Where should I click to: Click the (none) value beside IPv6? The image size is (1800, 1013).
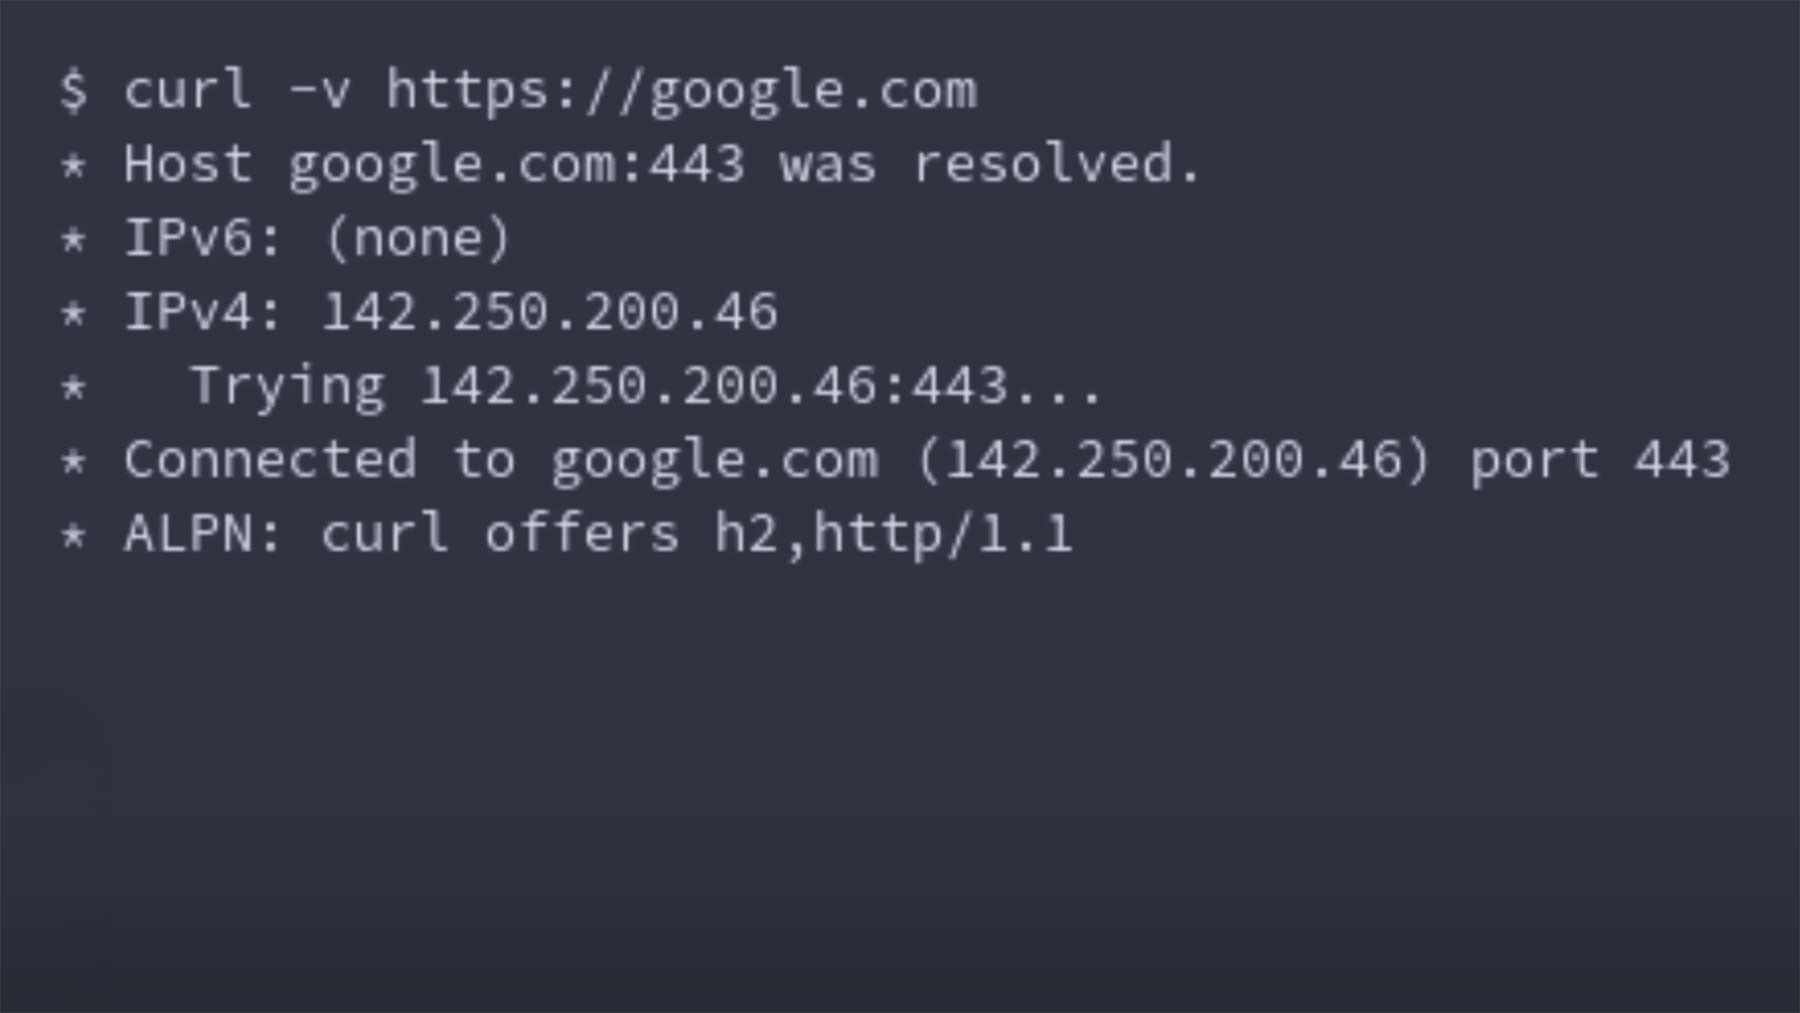coord(417,239)
